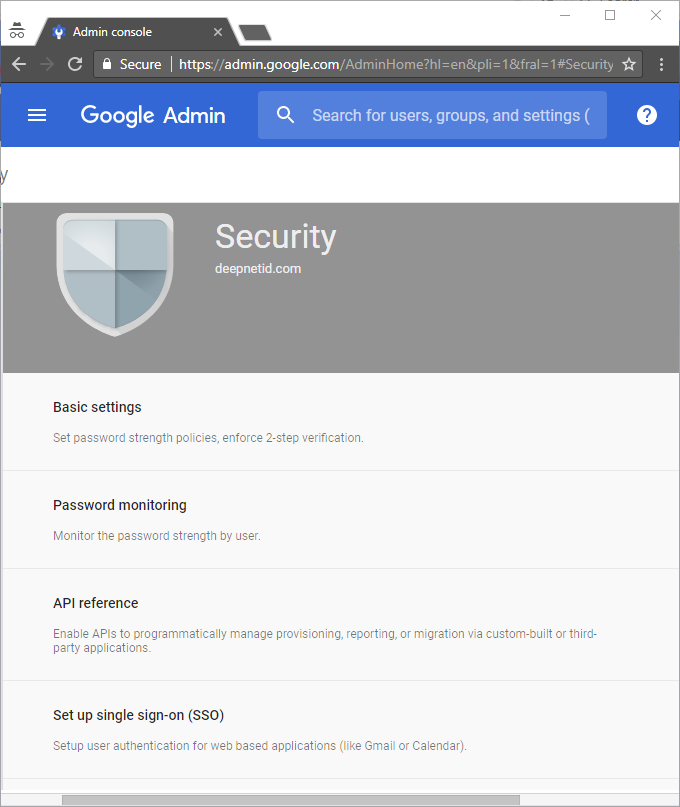Image resolution: width=680 pixels, height=807 pixels.
Task: Focus the users, groups, settings search field
Action: pos(450,115)
